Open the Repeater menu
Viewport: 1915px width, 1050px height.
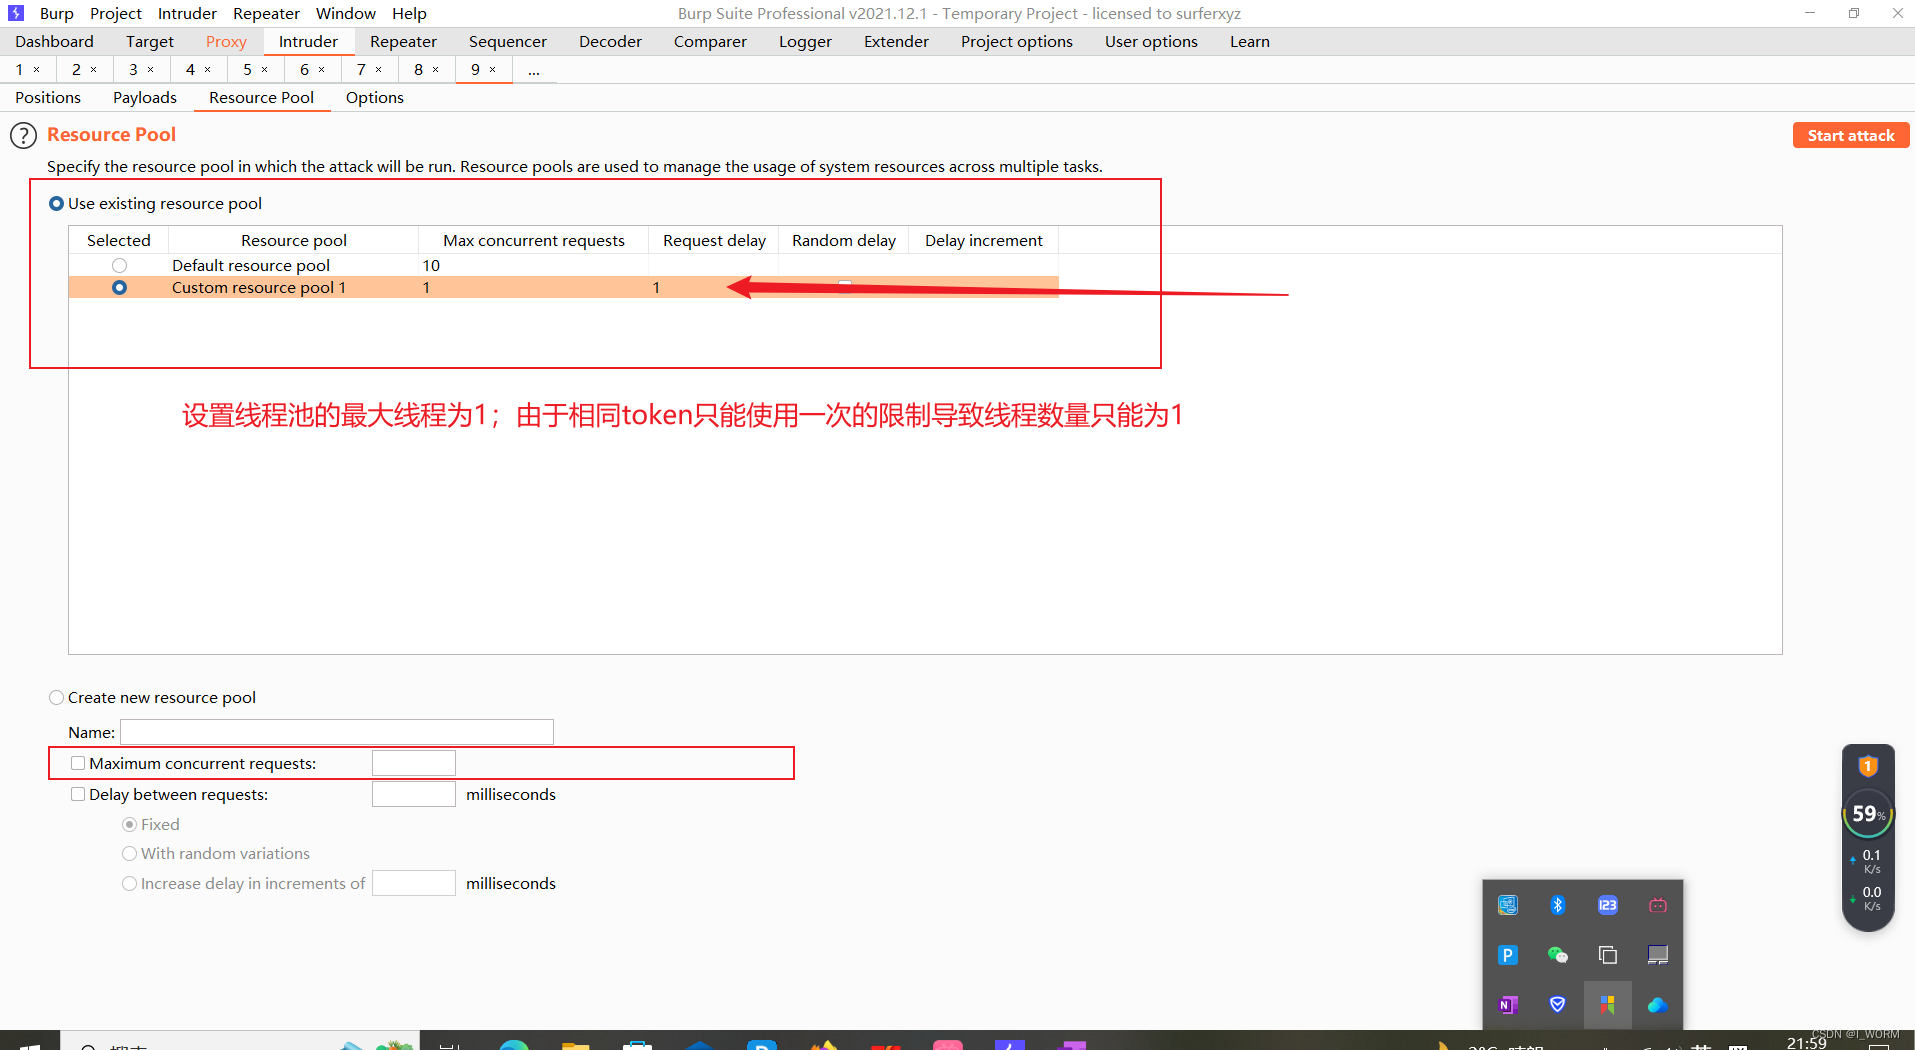click(x=266, y=13)
